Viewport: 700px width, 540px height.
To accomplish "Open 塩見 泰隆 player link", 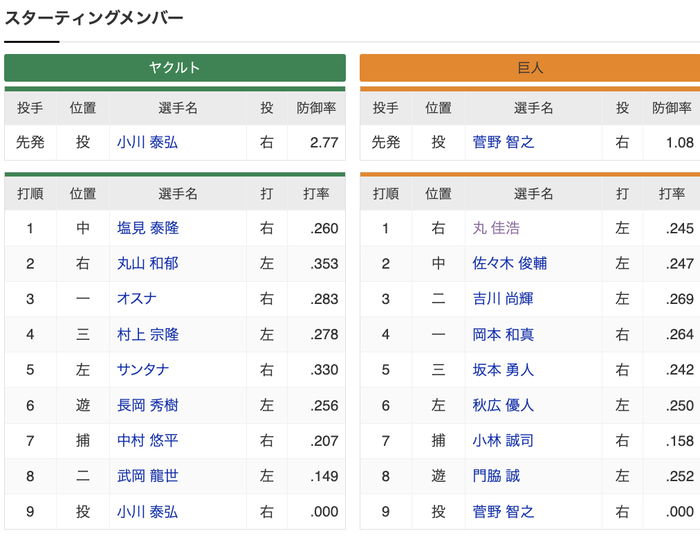I will click(148, 228).
